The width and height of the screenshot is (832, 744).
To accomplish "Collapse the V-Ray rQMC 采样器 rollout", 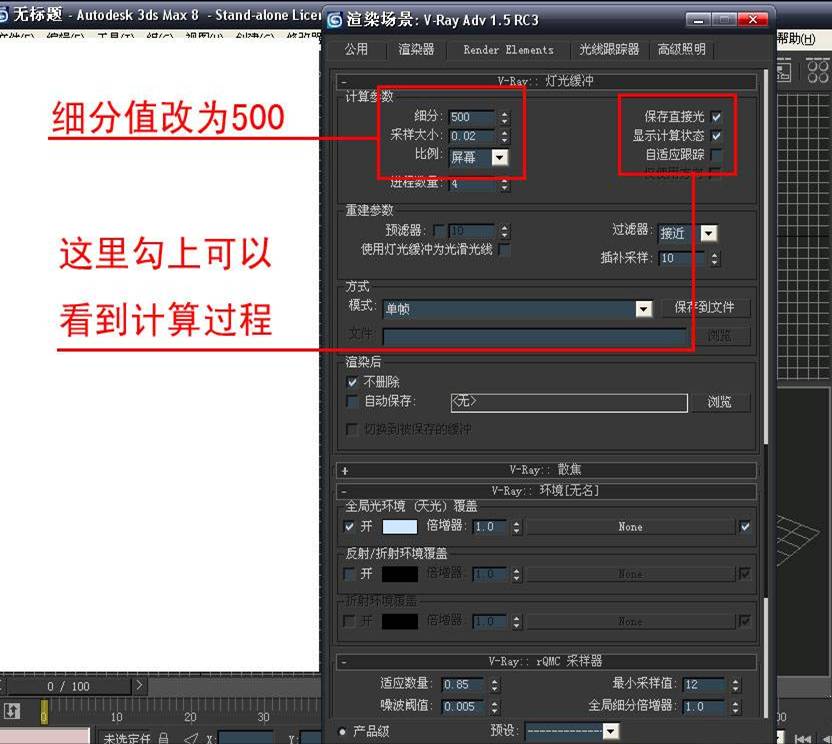I will click(344, 663).
